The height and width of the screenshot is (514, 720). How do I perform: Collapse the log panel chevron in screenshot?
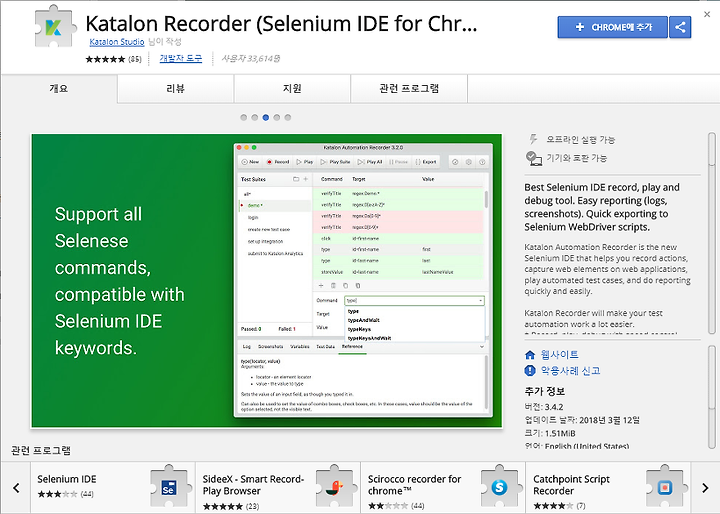[x=482, y=347]
